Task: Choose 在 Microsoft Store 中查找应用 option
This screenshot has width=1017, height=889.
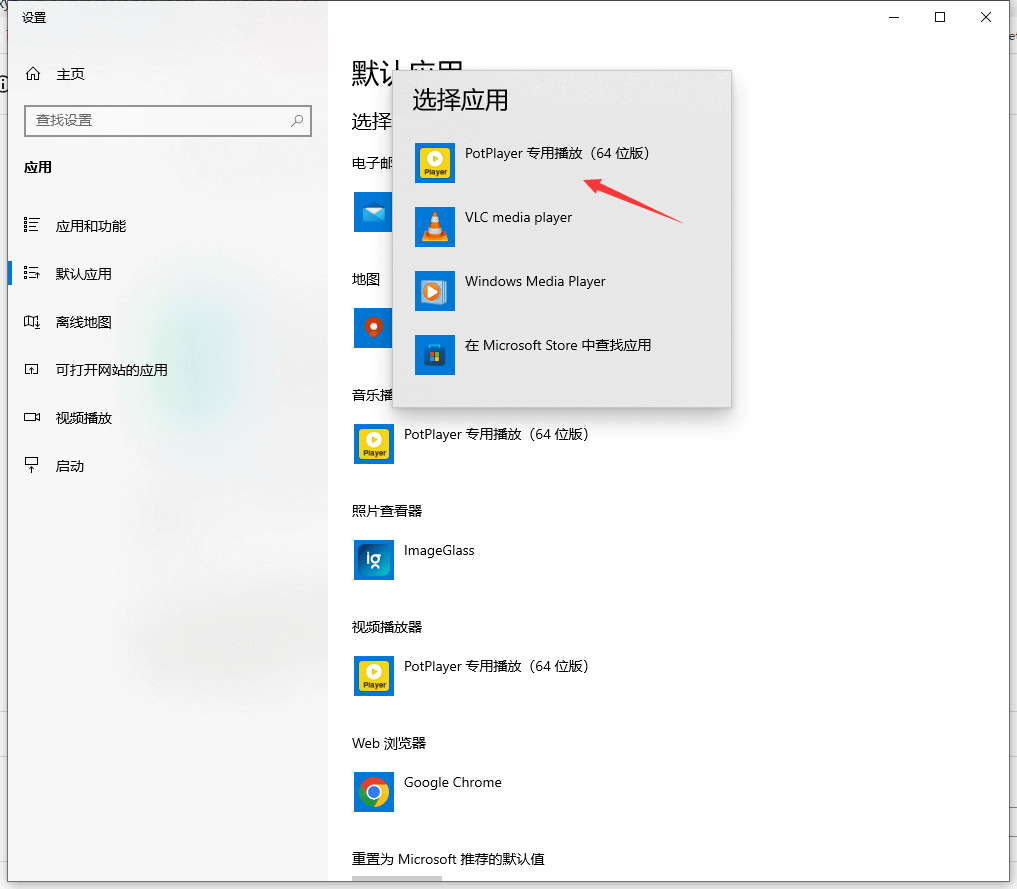Action: click(562, 355)
